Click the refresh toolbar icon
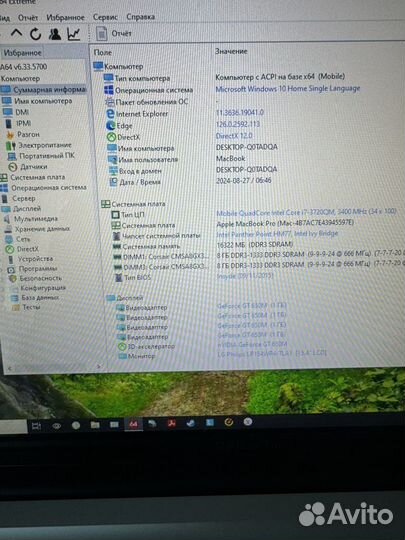405x540 pixels. click(35, 34)
